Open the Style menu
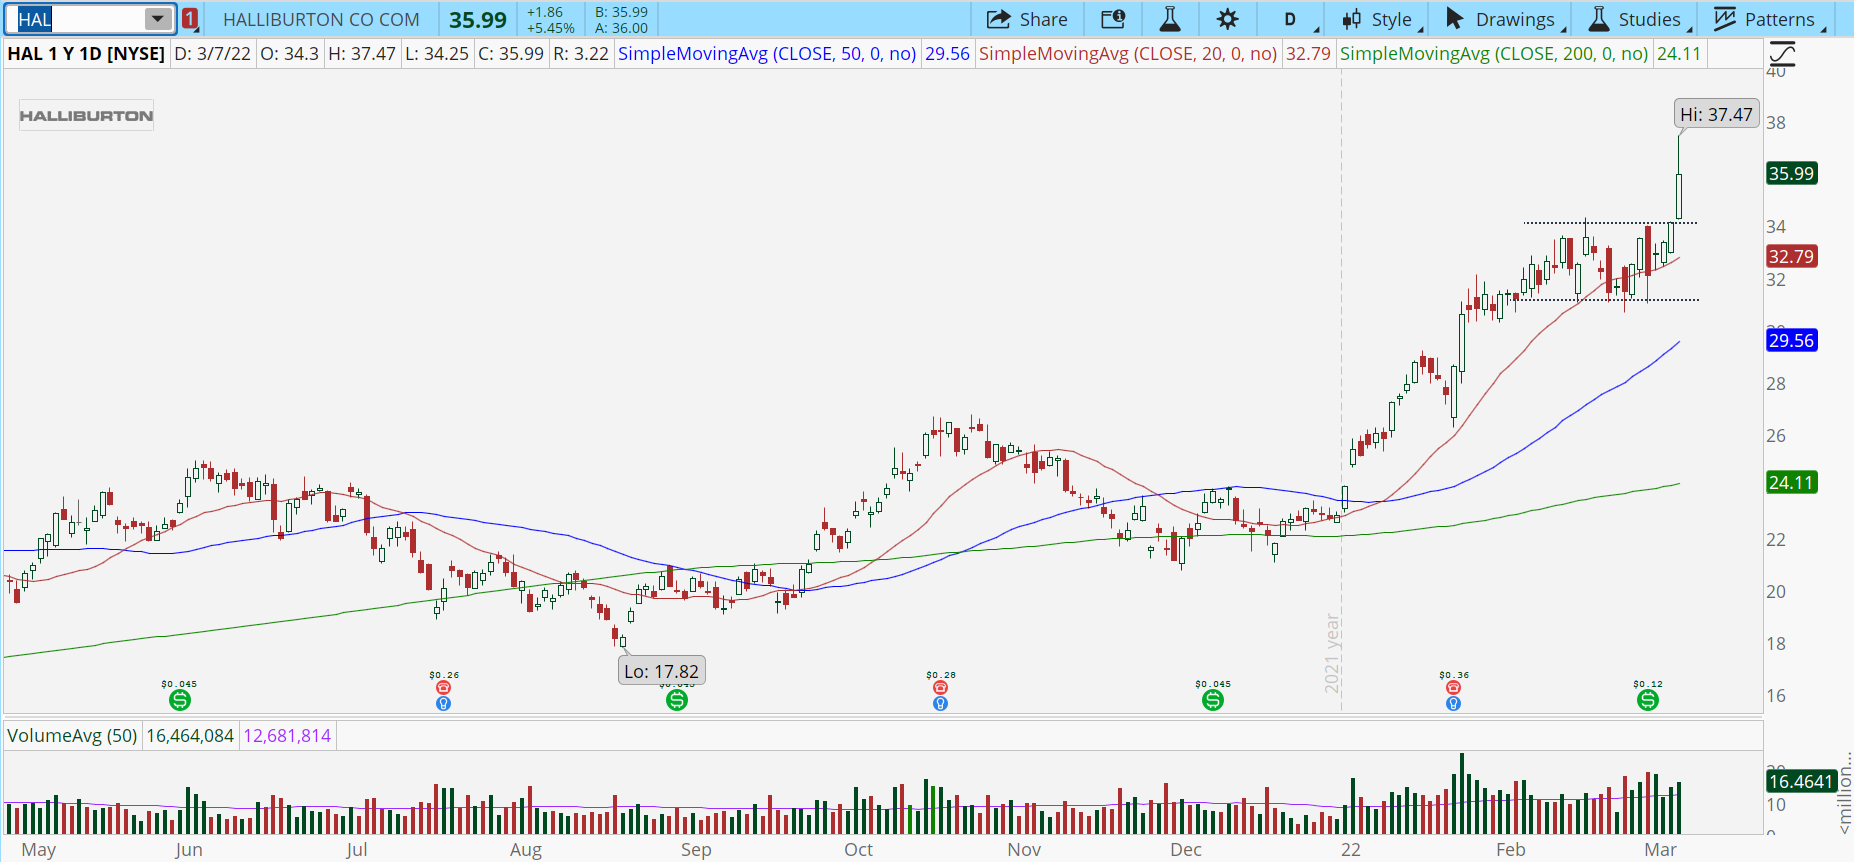The height and width of the screenshot is (862, 1854). (1379, 19)
